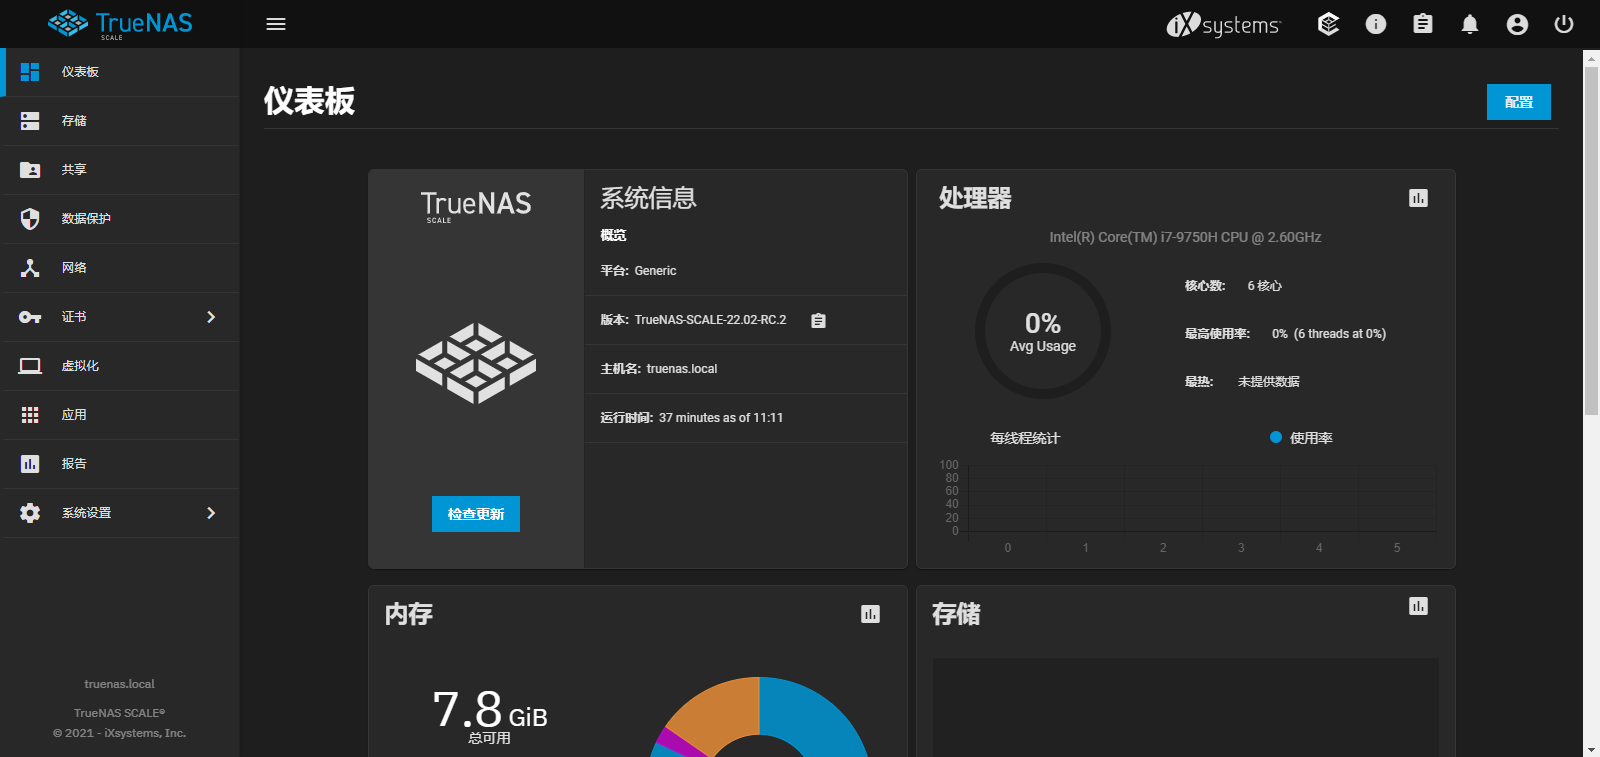
Task: Click the shared folder icon for 共享
Action: pos(30,170)
